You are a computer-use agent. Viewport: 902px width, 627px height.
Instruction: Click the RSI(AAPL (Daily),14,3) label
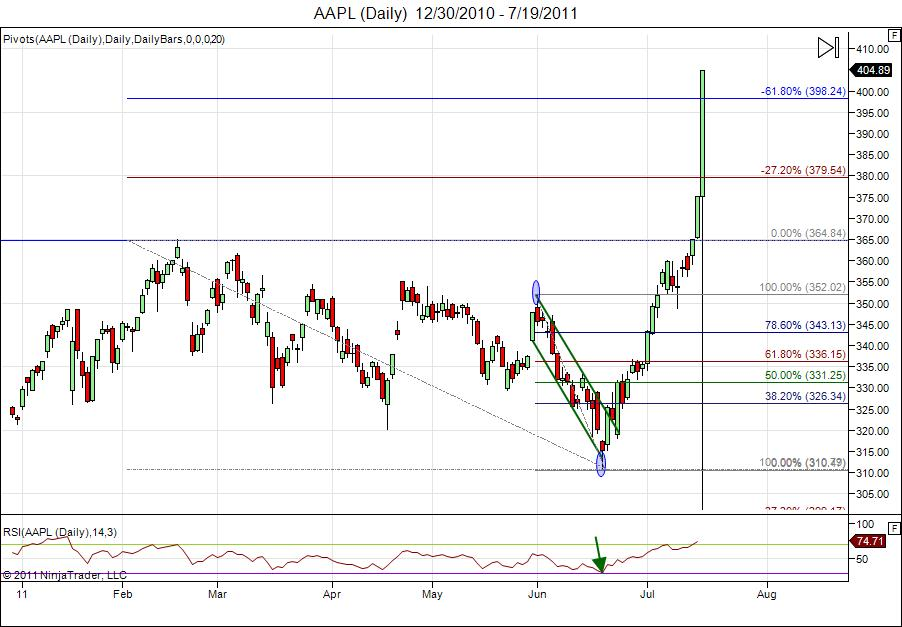(60, 532)
